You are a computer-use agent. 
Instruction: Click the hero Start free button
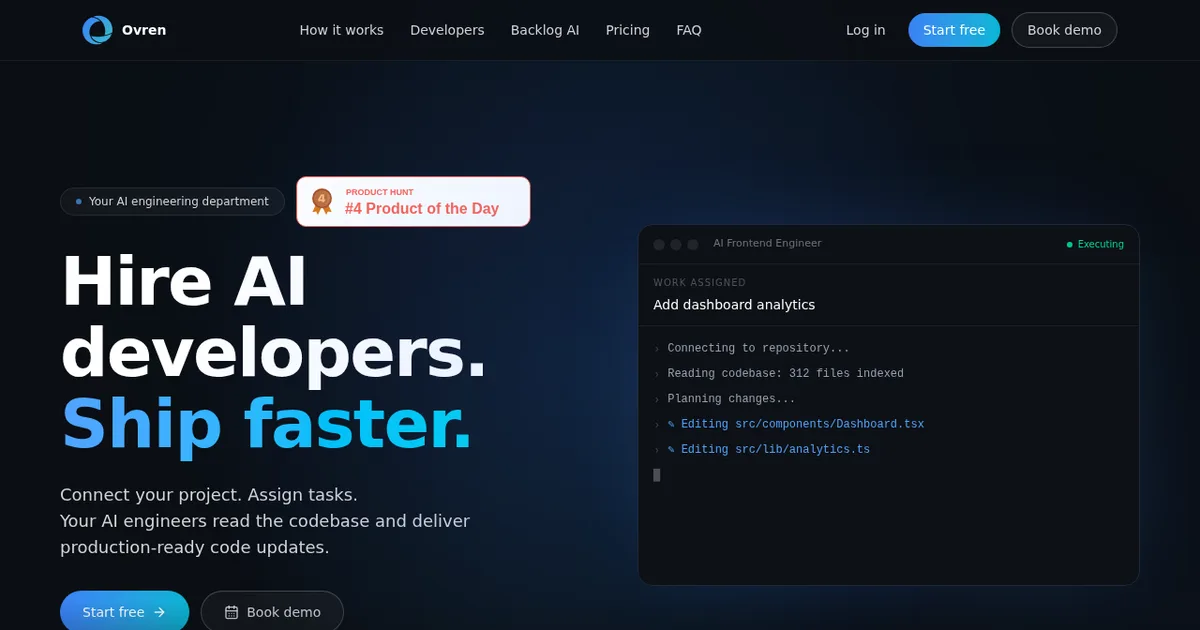(x=124, y=612)
